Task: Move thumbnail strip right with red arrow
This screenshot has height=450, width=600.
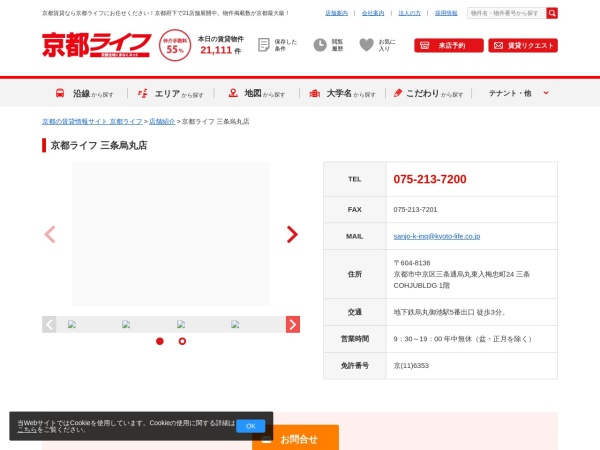Action: point(293,324)
